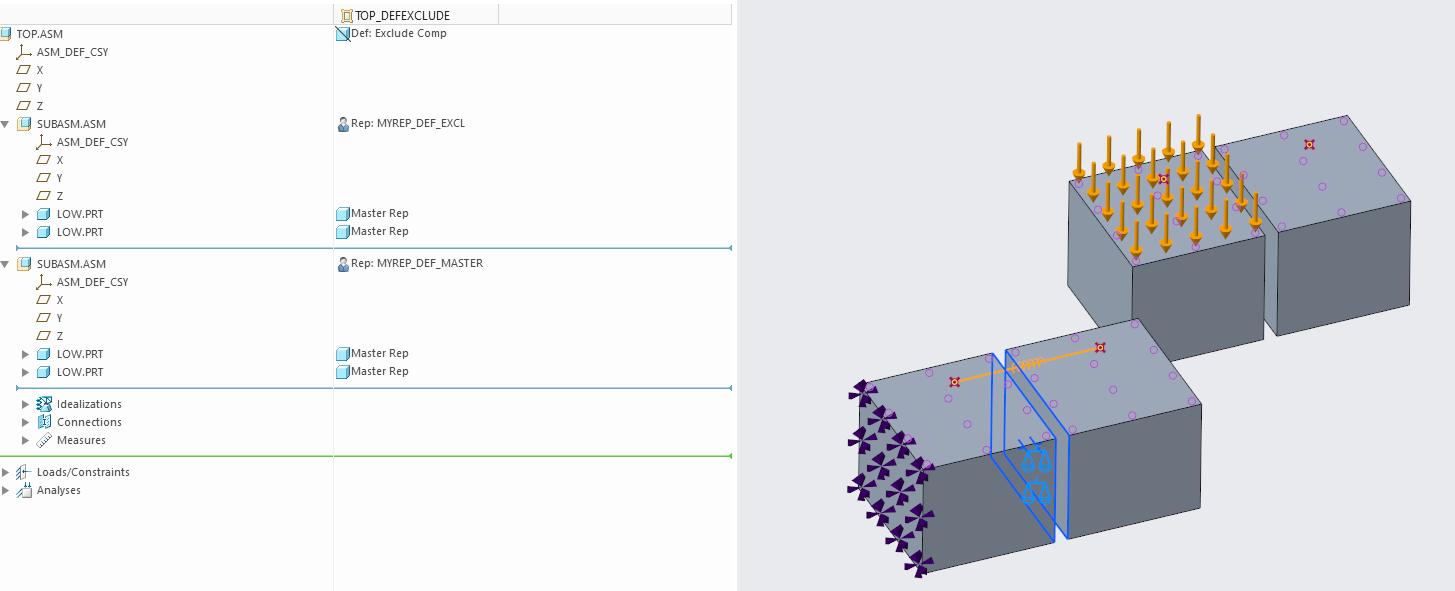Click the icon beside Def: Exclude Comp
The height and width of the screenshot is (591, 1455).
(342, 33)
